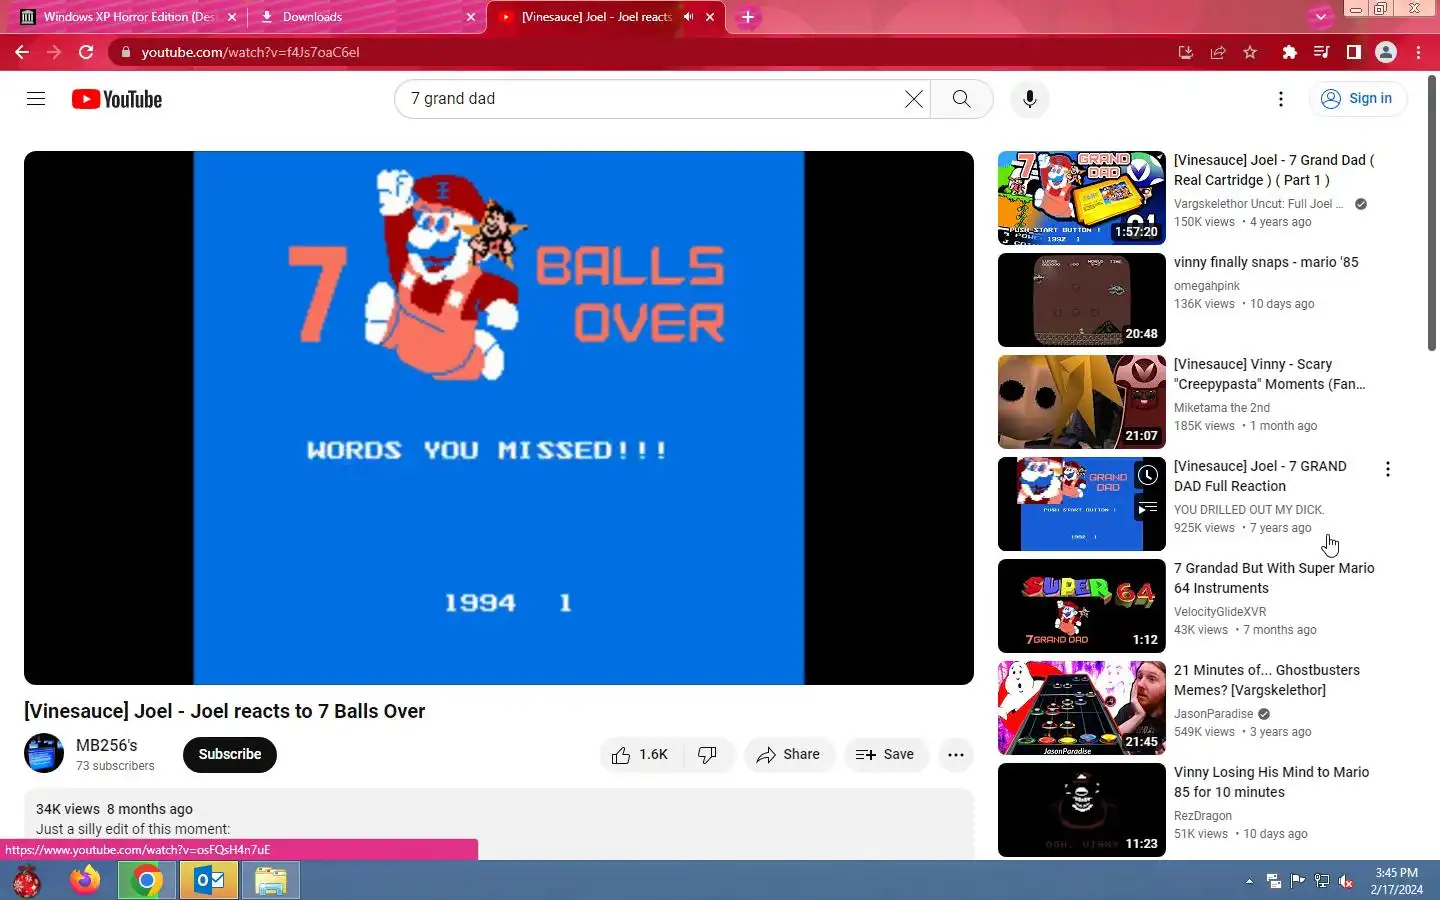Open the Chrome extensions puzzle icon
The height and width of the screenshot is (900, 1440).
pyautogui.click(x=1290, y=52)
